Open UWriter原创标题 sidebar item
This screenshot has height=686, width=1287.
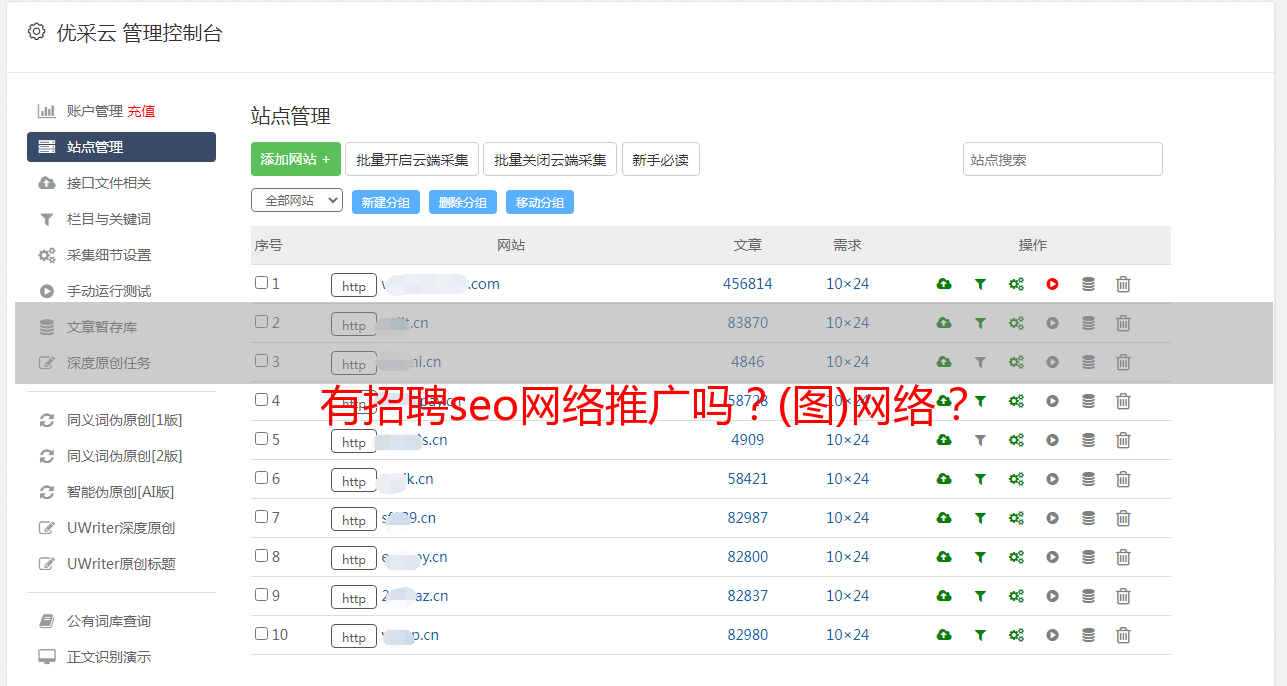click(121, 564)
